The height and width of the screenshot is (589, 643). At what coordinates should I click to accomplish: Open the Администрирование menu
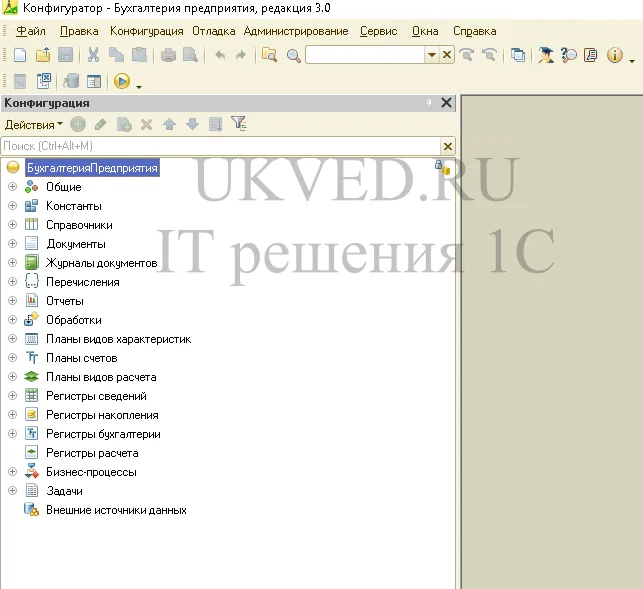[296, 31]
